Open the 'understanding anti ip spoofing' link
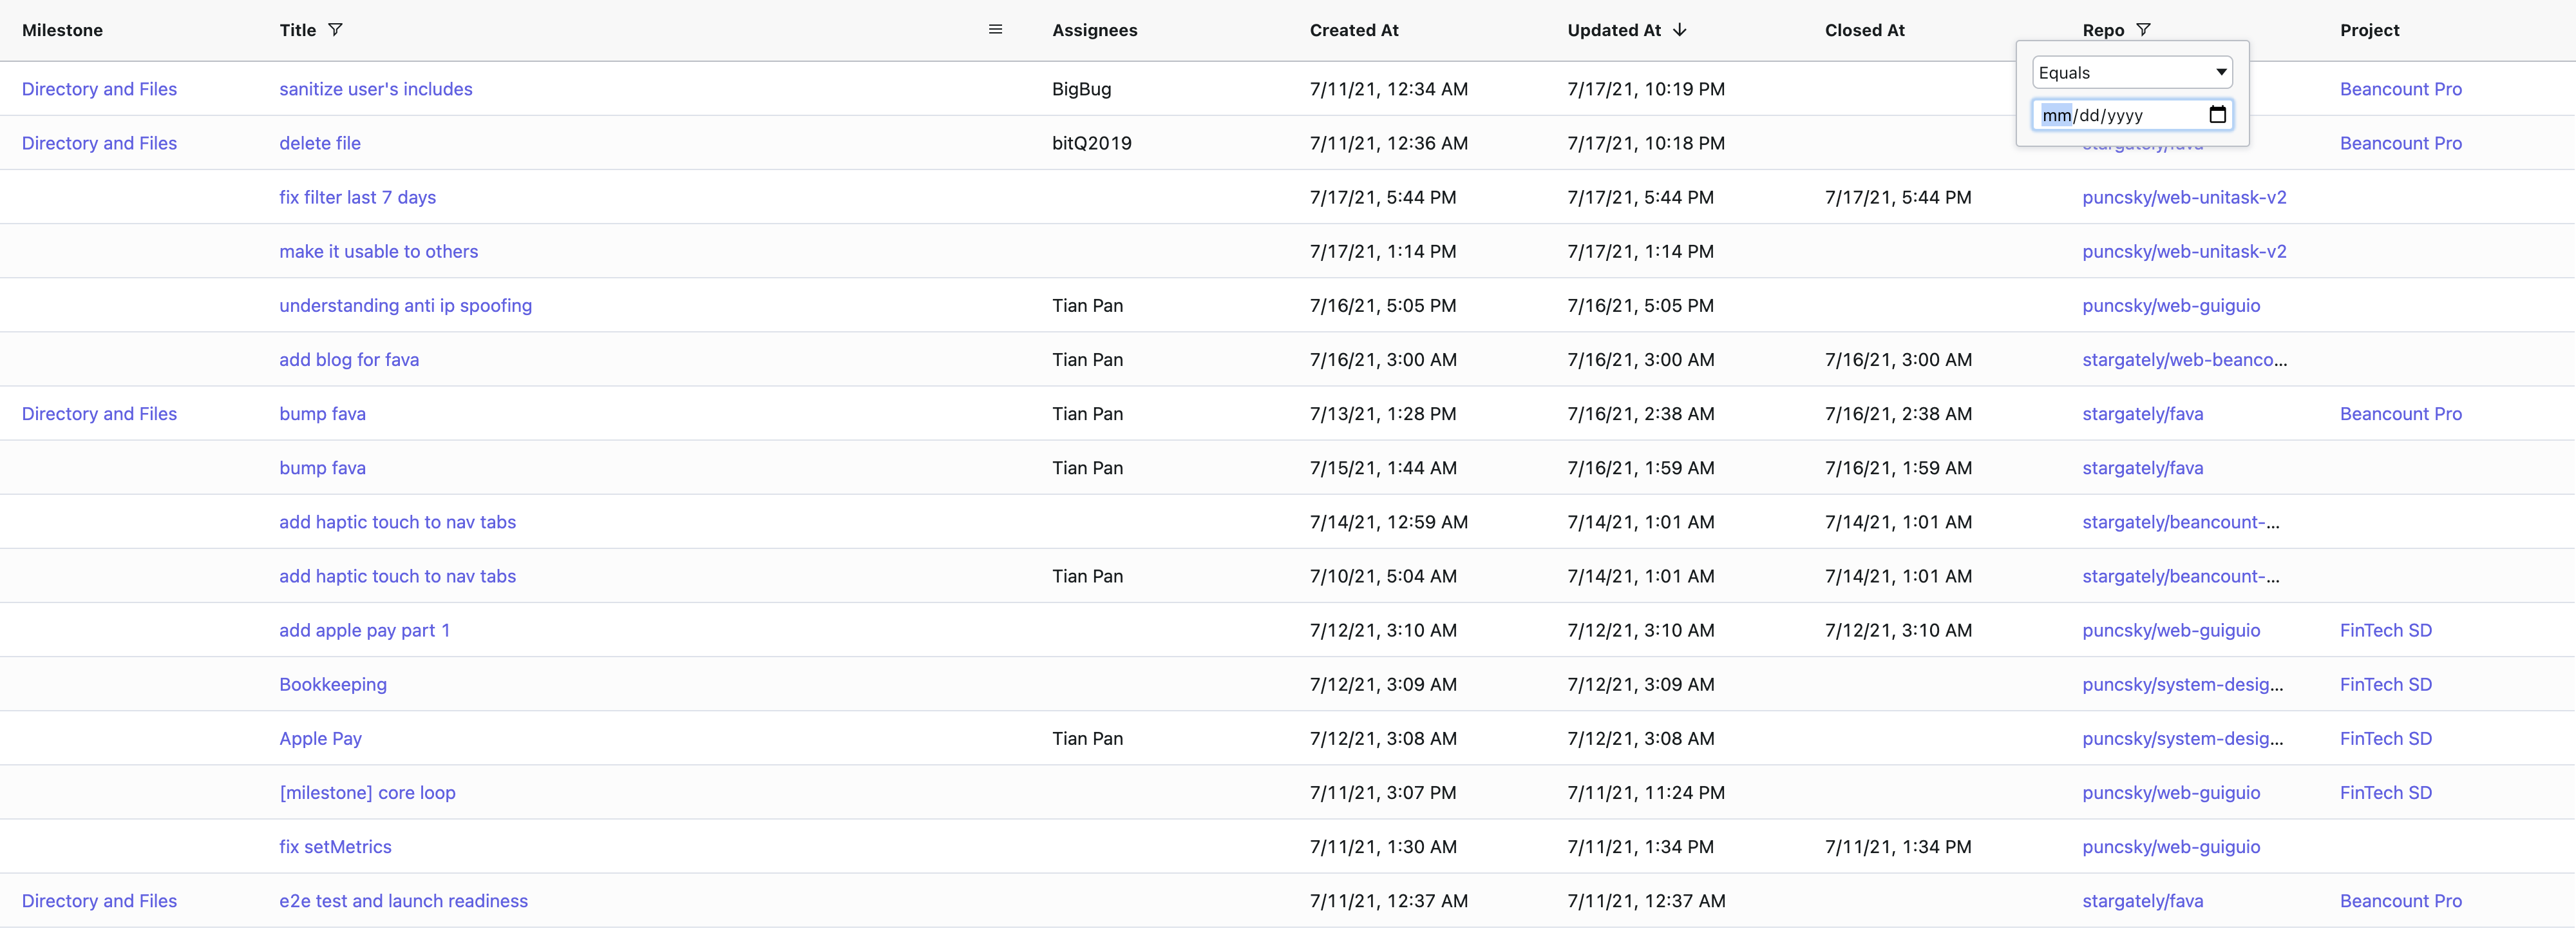The height and width of the screenshot is (933, 2576). tap(405, 305)
